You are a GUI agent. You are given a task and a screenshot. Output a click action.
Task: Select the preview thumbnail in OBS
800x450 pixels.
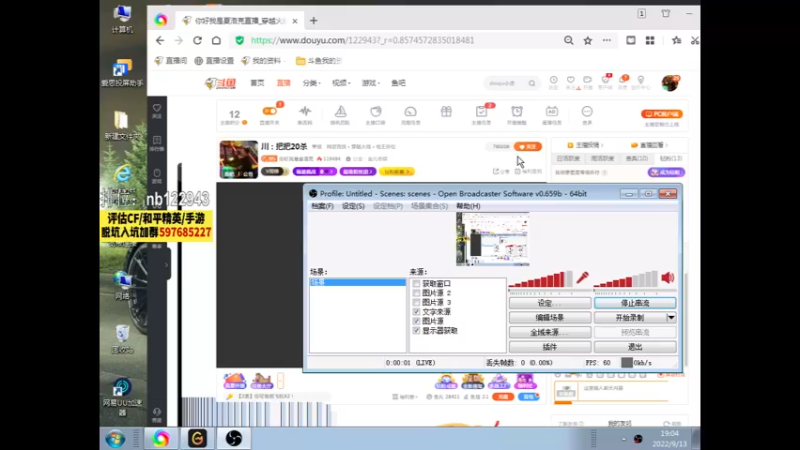tap(492, 239)
